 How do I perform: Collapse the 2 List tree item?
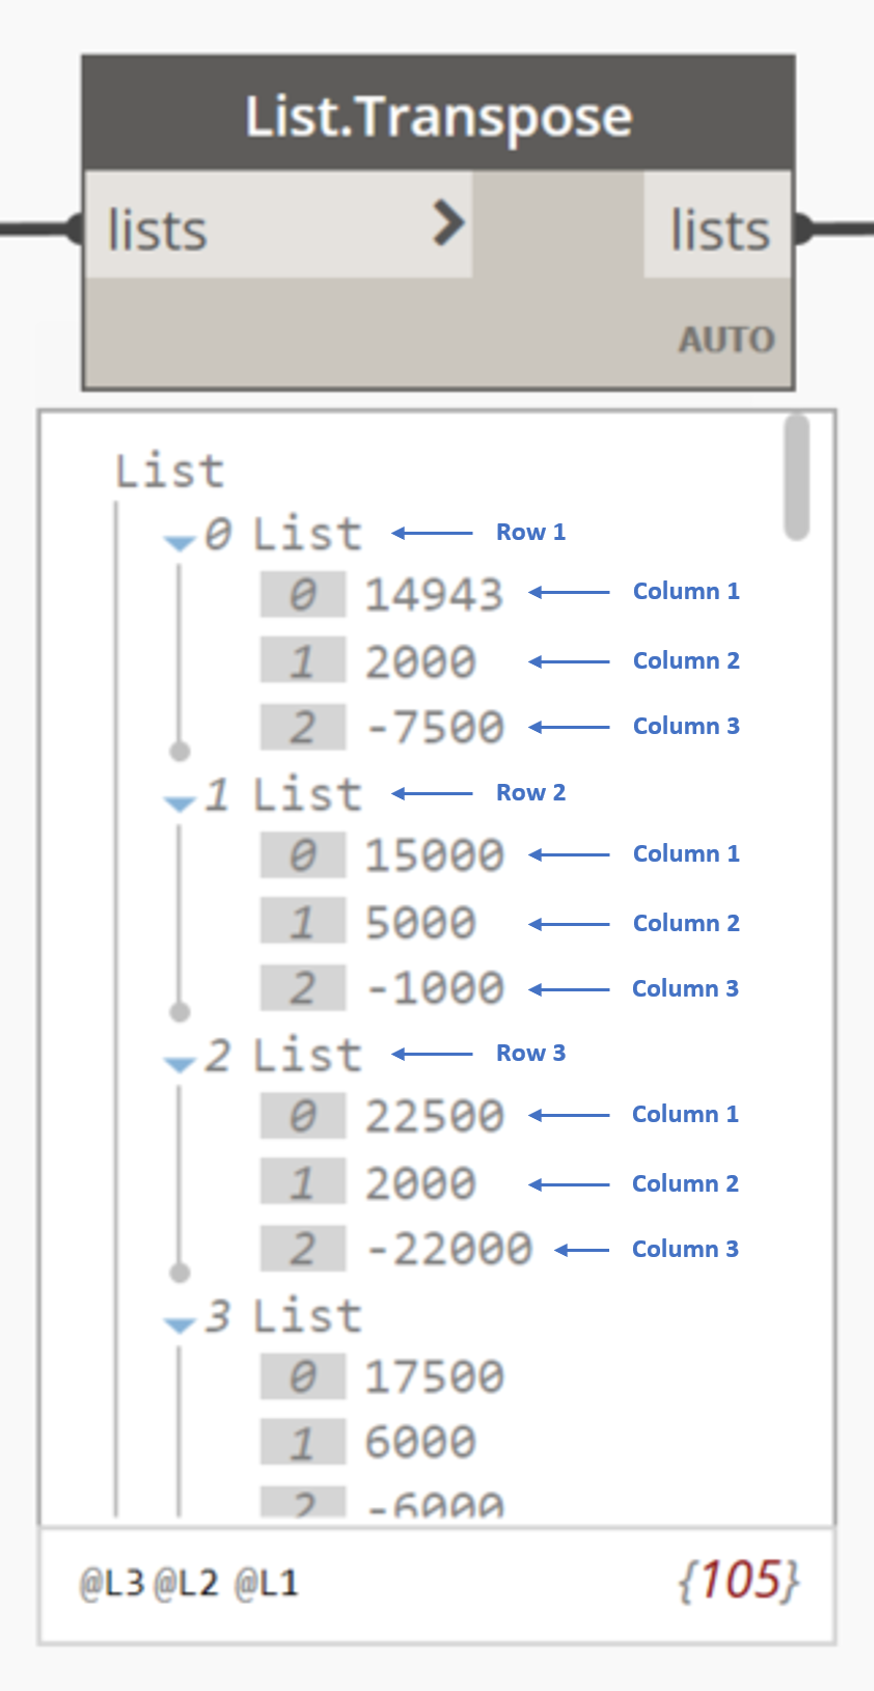pyautogui.click(x=180, y=1064)
